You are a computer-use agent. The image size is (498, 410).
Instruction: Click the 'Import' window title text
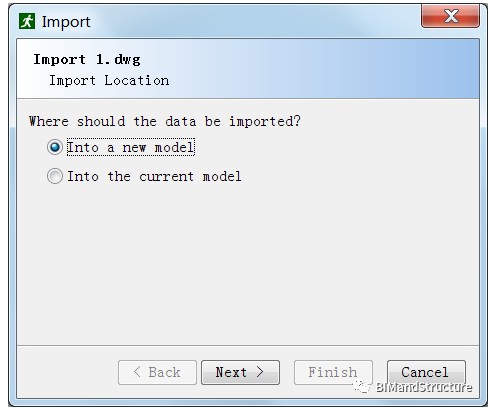(x=66, y=22)
